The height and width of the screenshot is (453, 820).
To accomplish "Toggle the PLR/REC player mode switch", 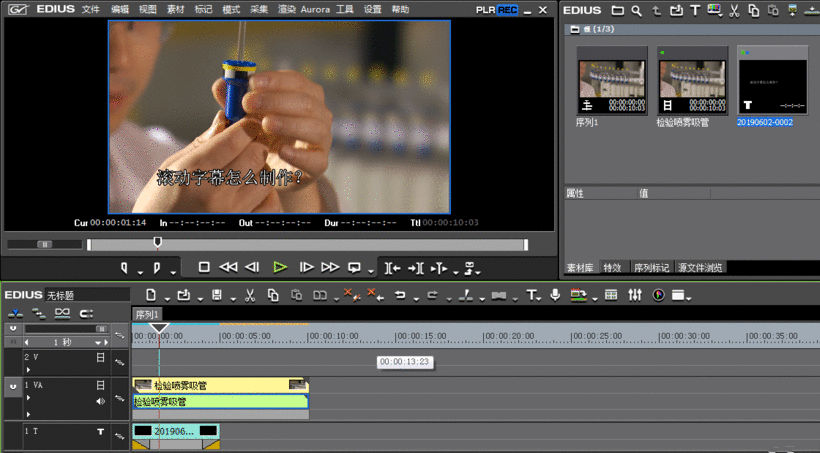I will 497,9.
